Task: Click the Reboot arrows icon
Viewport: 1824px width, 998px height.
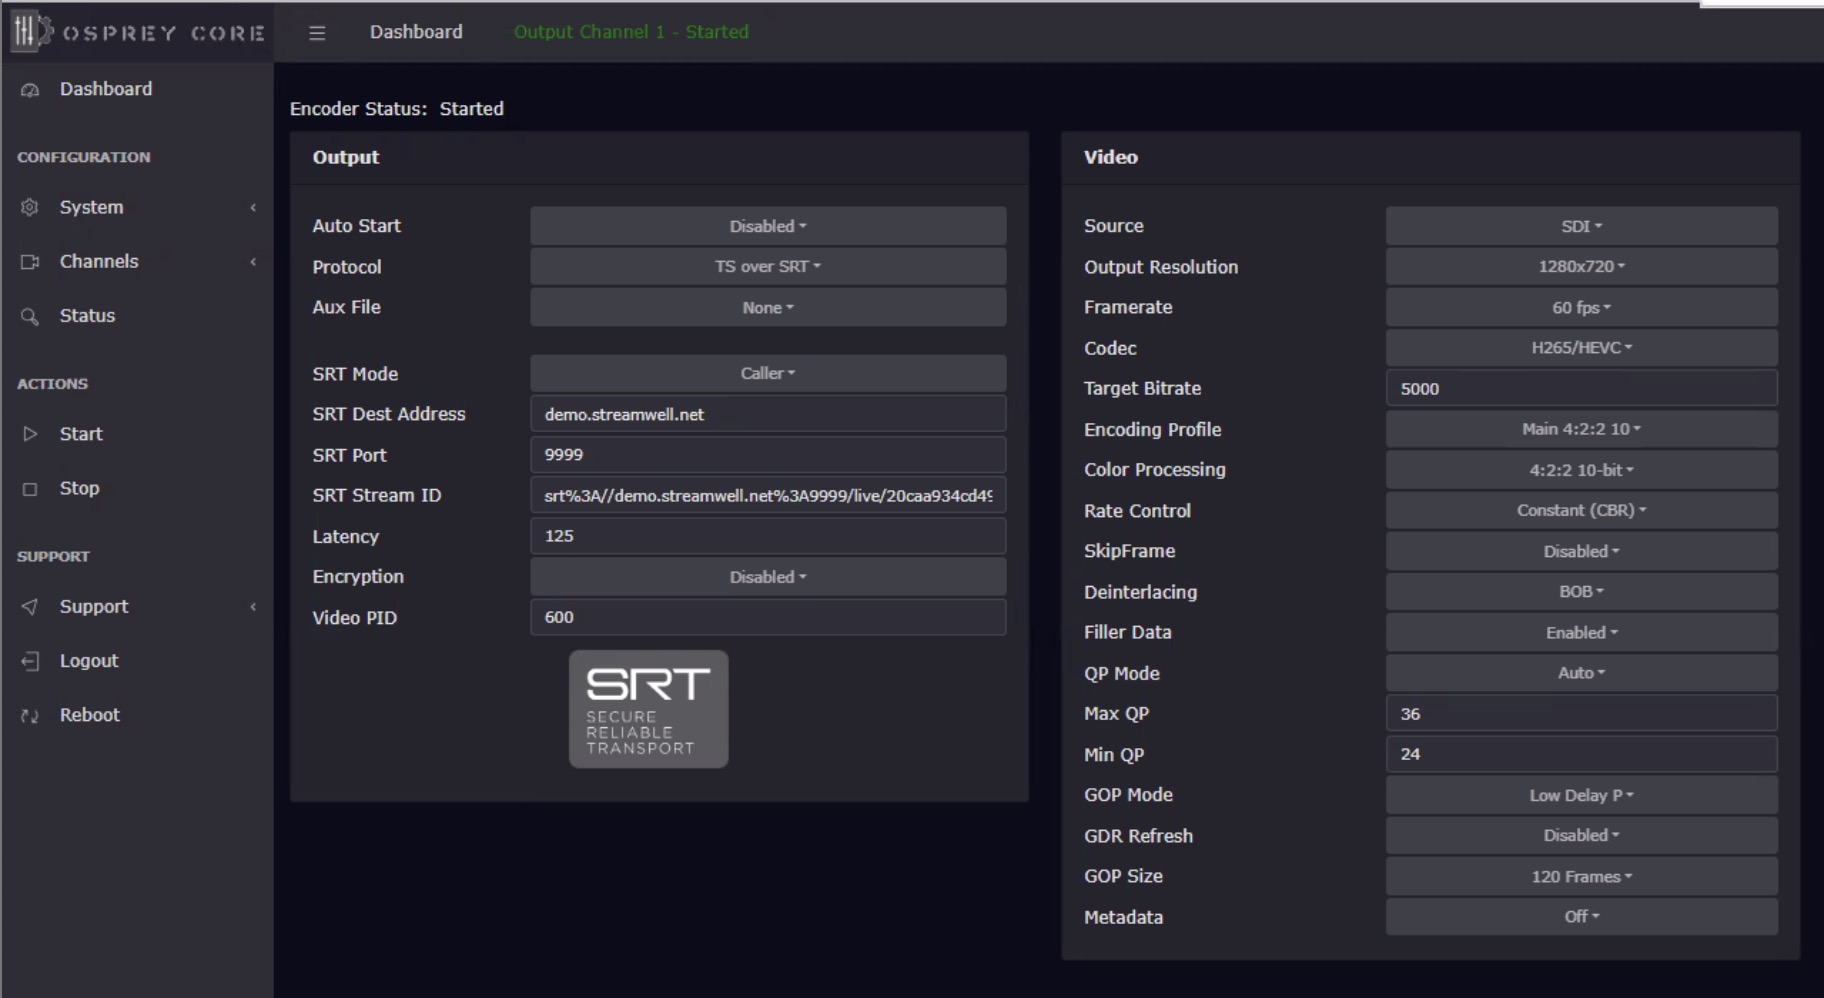Action: (30, 716)
